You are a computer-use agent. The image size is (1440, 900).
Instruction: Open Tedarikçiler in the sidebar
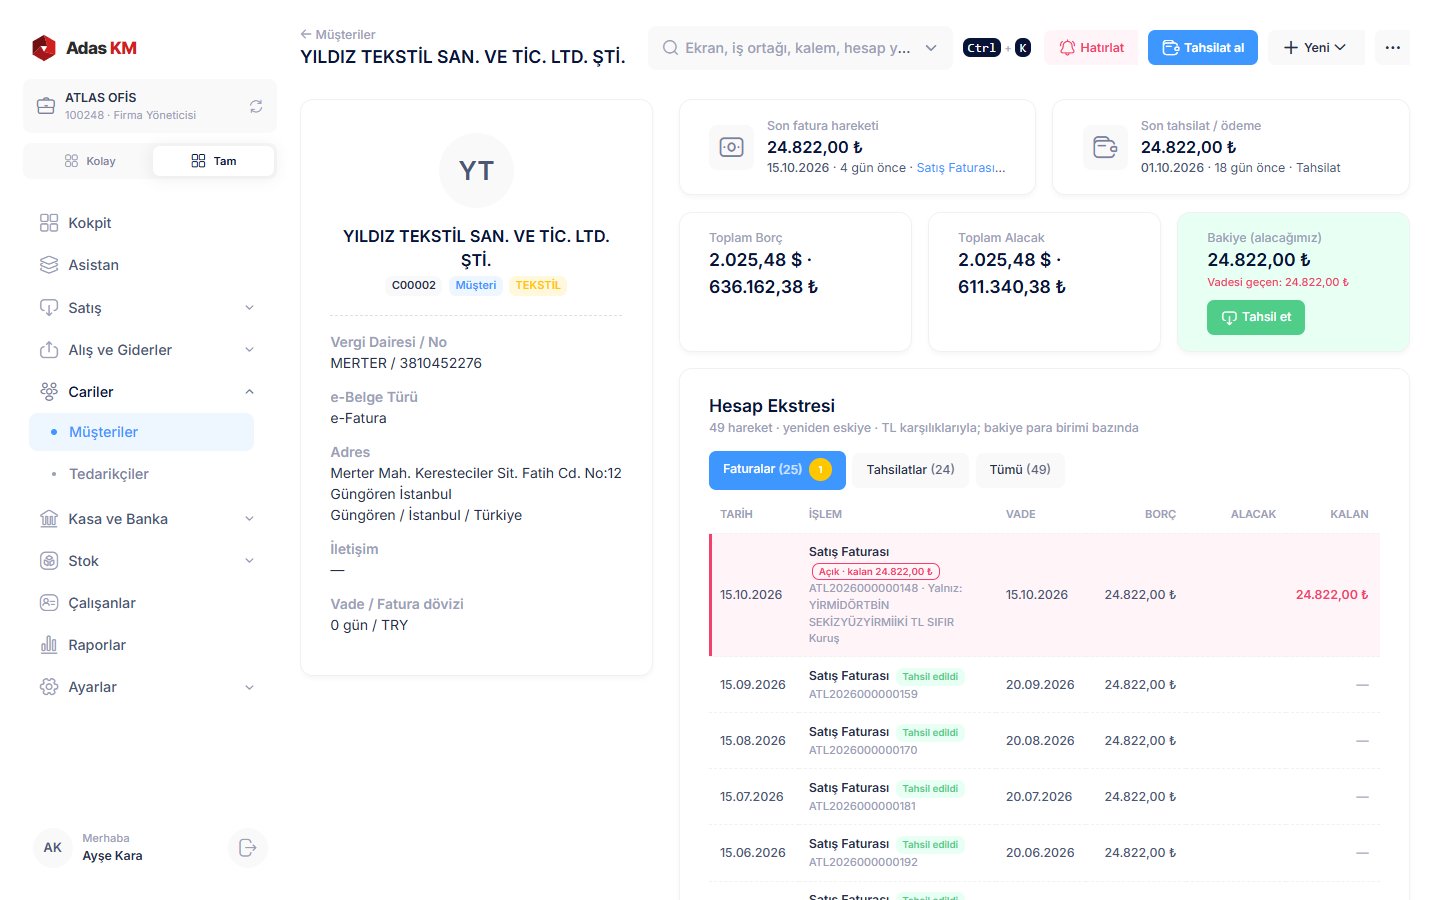tap(141, 474)
